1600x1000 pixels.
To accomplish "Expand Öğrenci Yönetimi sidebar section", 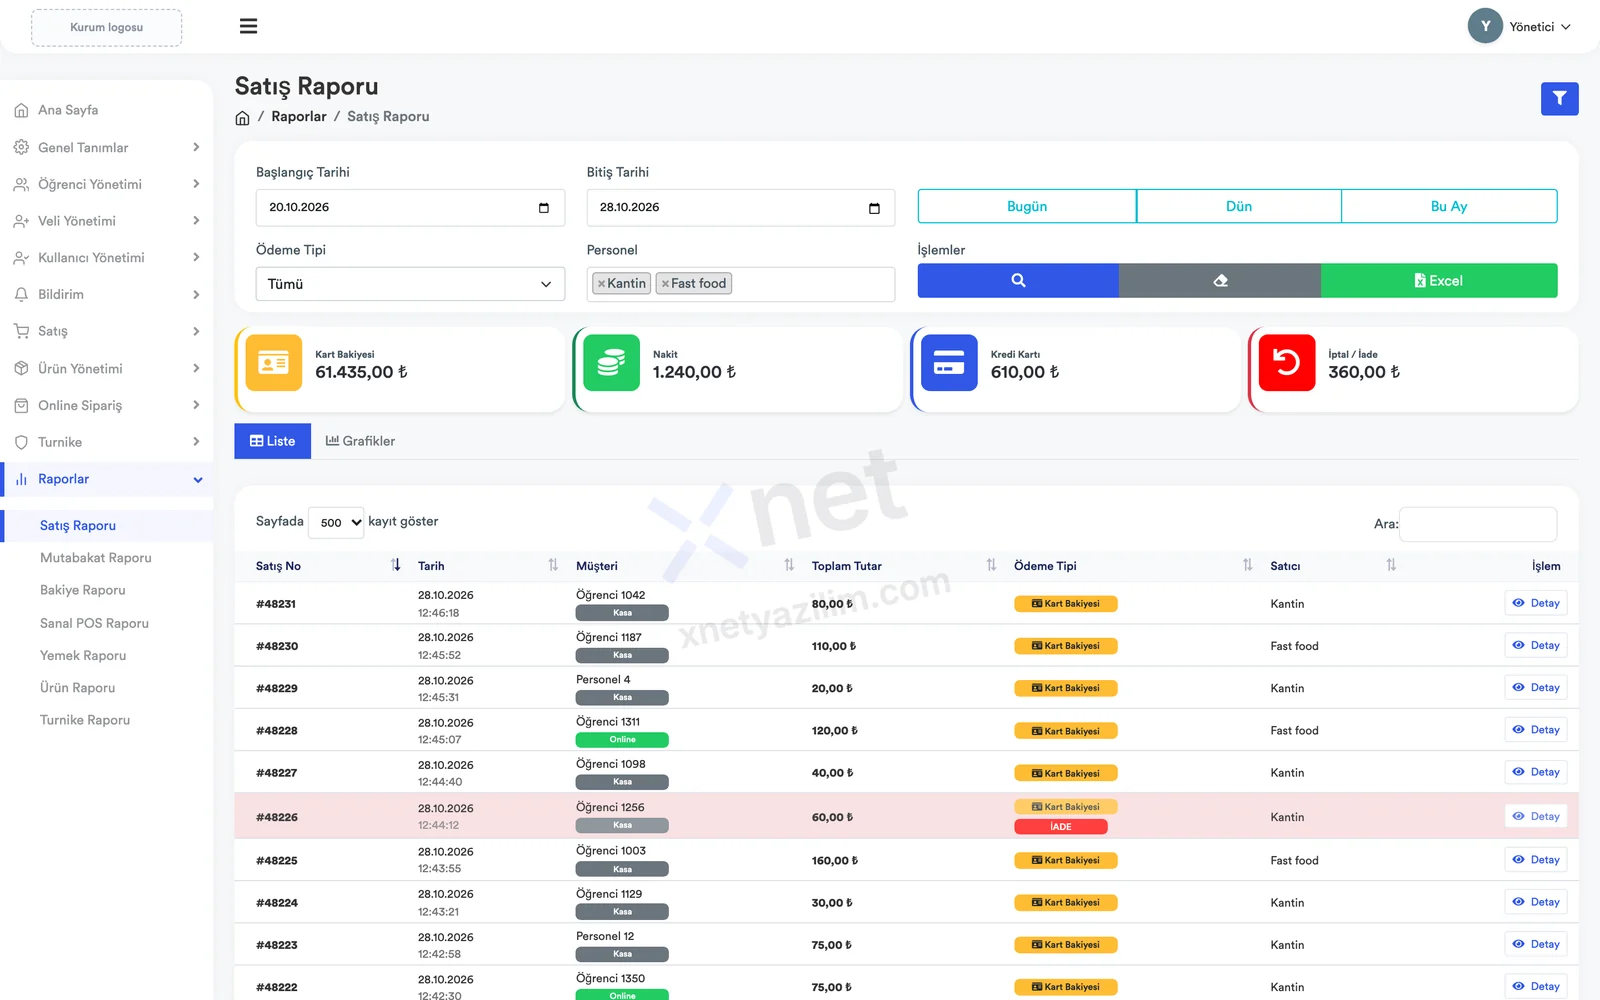I will tap(106, 185).
